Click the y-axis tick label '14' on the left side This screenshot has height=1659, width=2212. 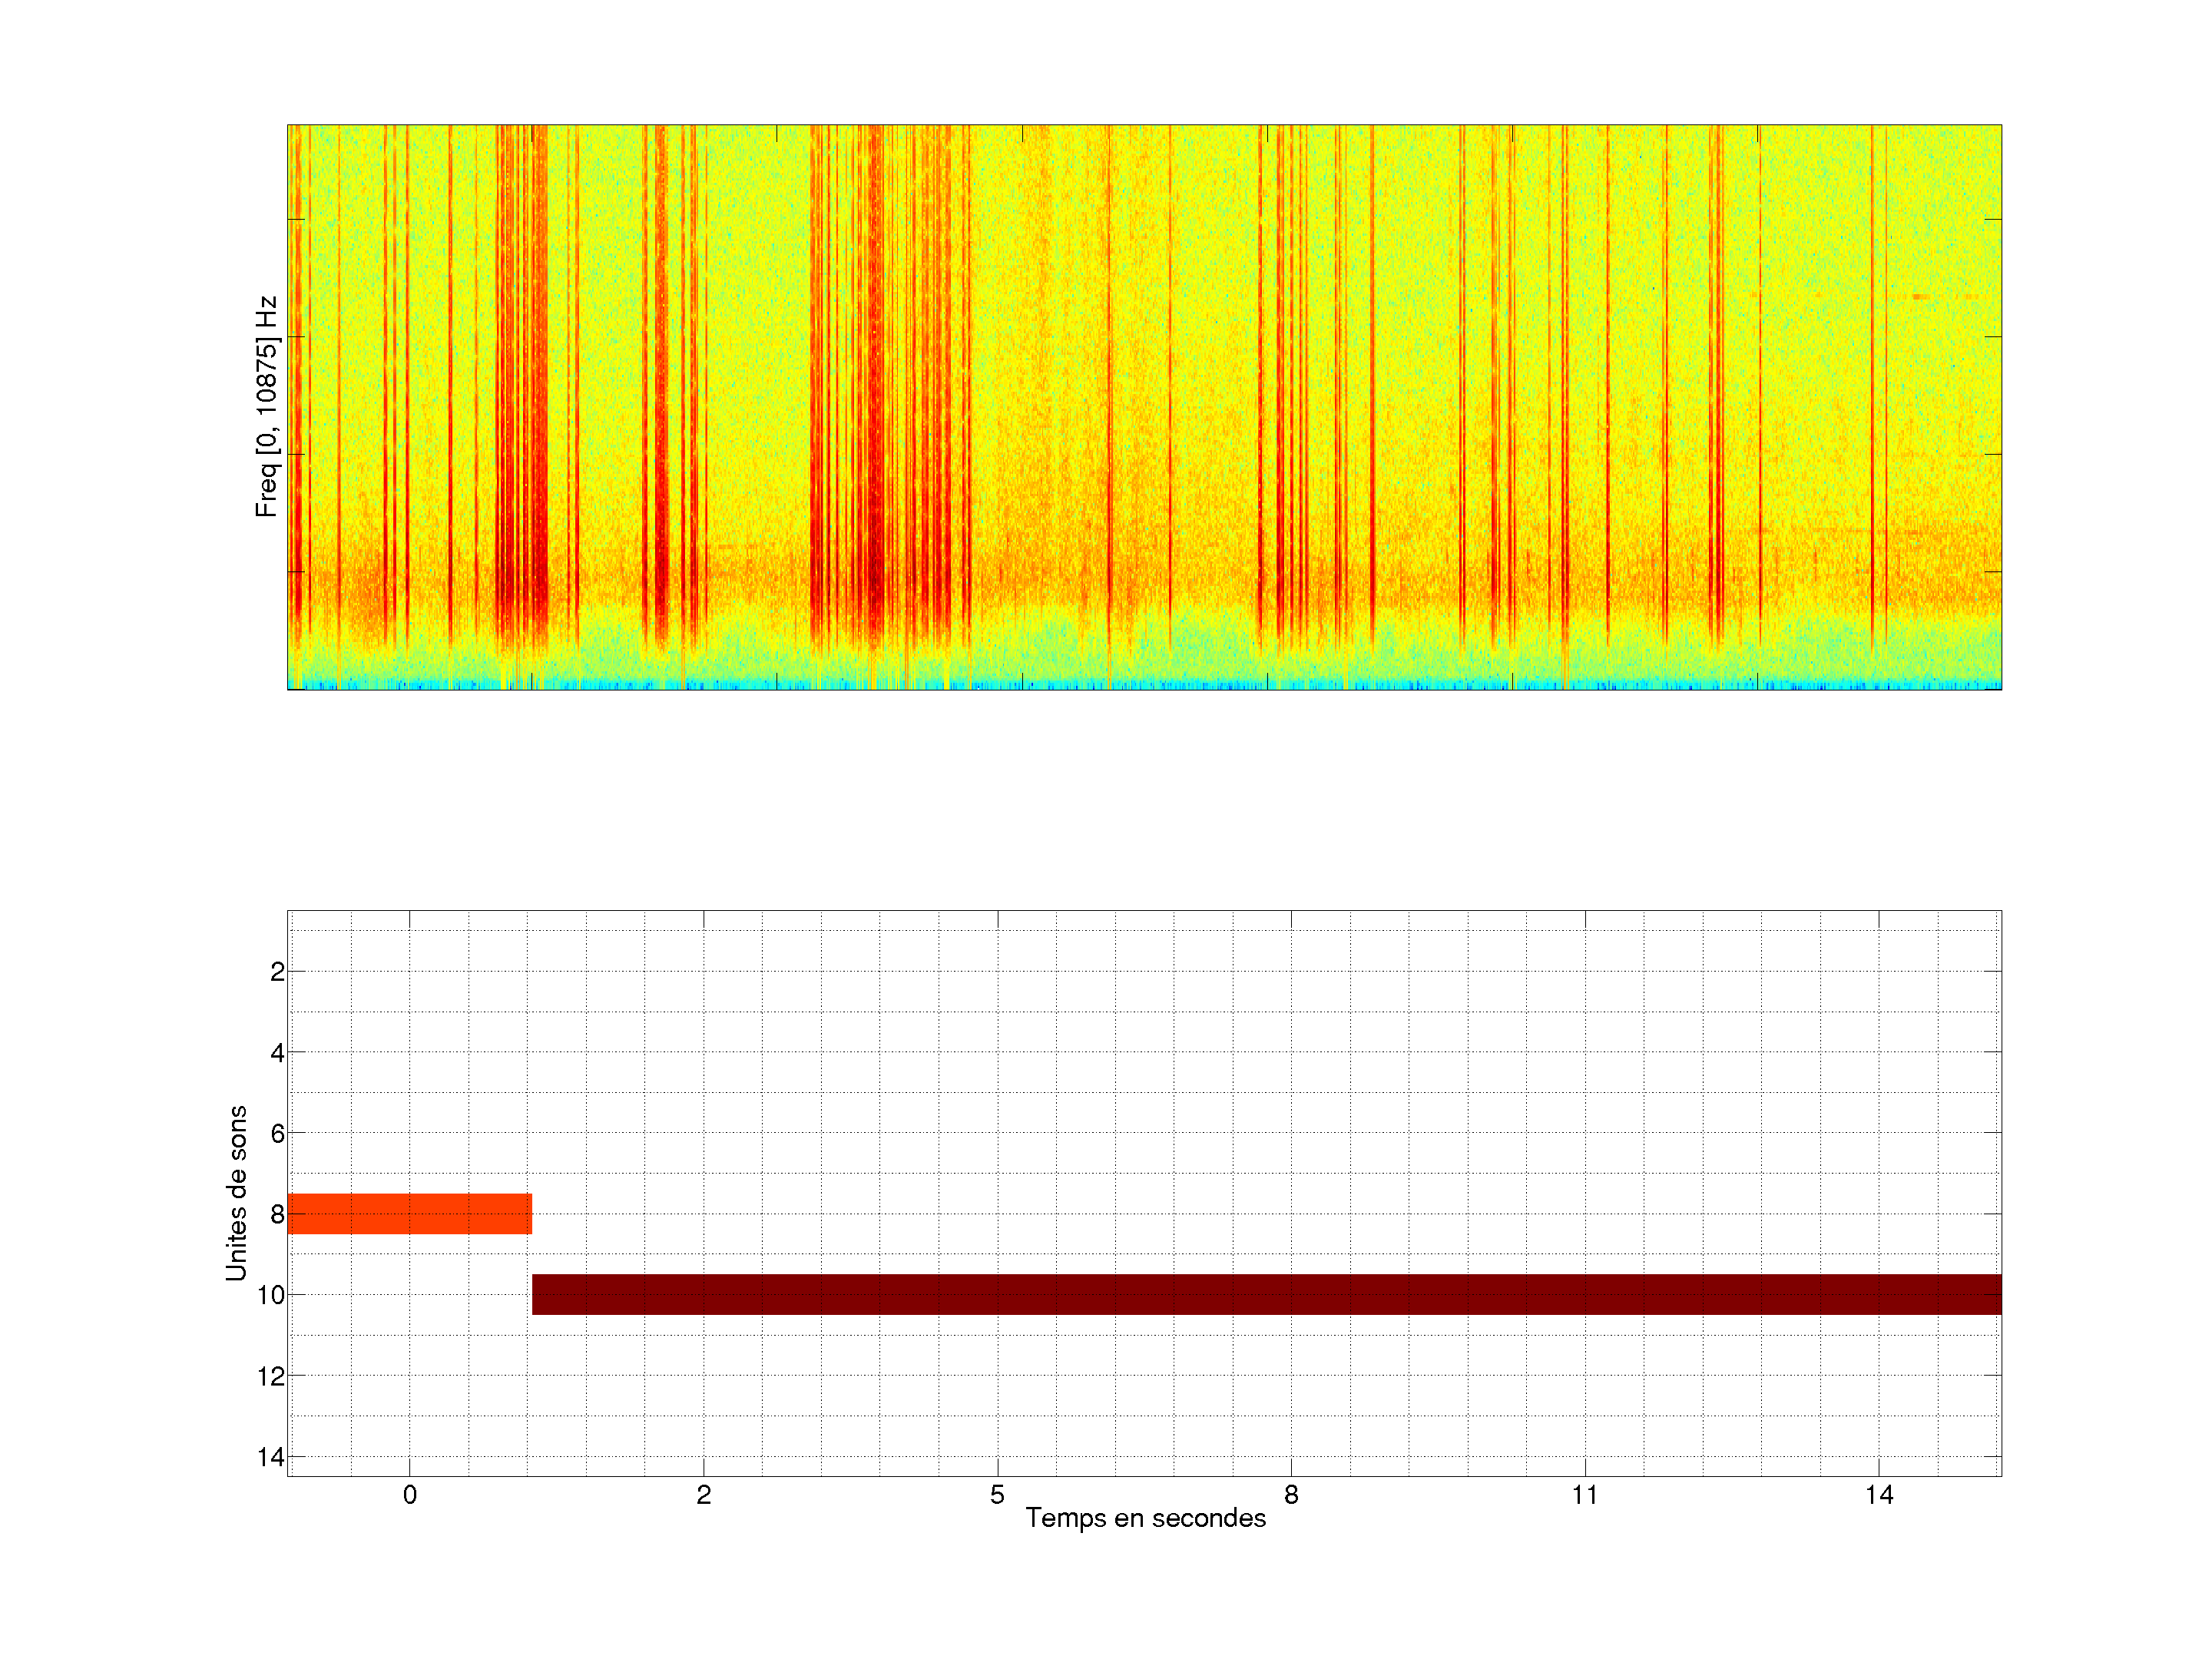270,1457
